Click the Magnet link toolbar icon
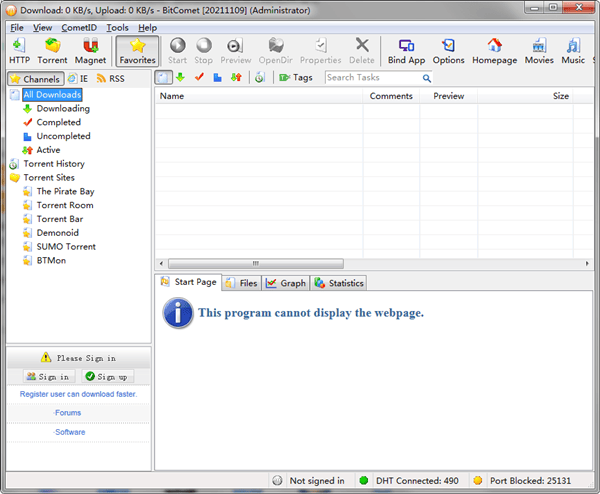 tap(90, 52)
